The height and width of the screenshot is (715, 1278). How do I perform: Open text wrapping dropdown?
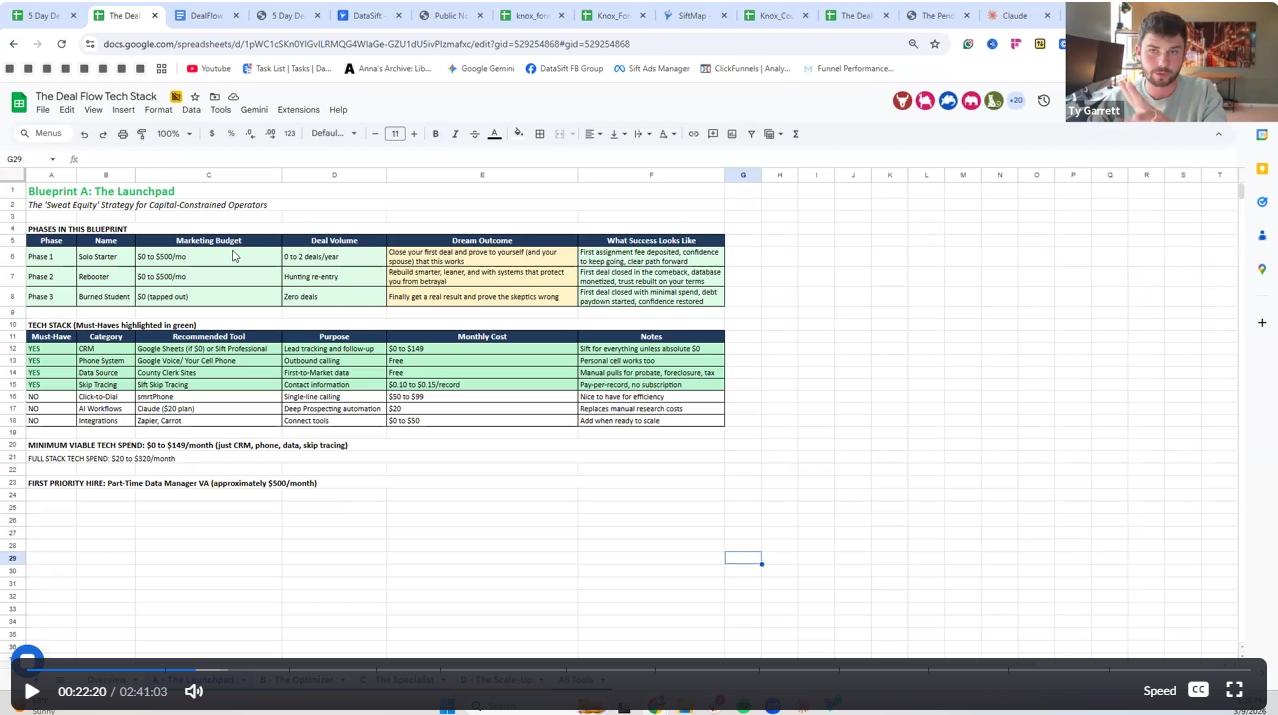point(641,134)
